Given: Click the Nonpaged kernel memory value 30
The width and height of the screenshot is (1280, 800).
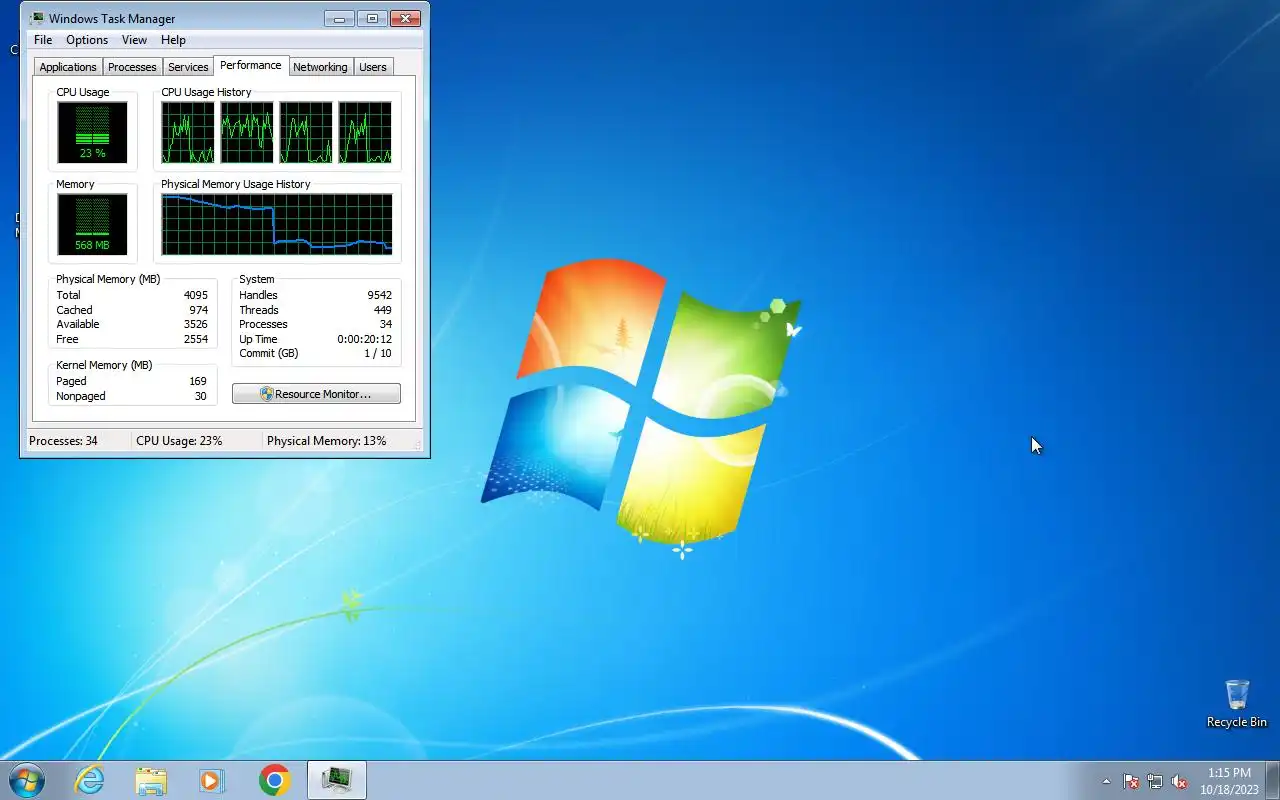Looking at the screenshot, I should [201, 396].
